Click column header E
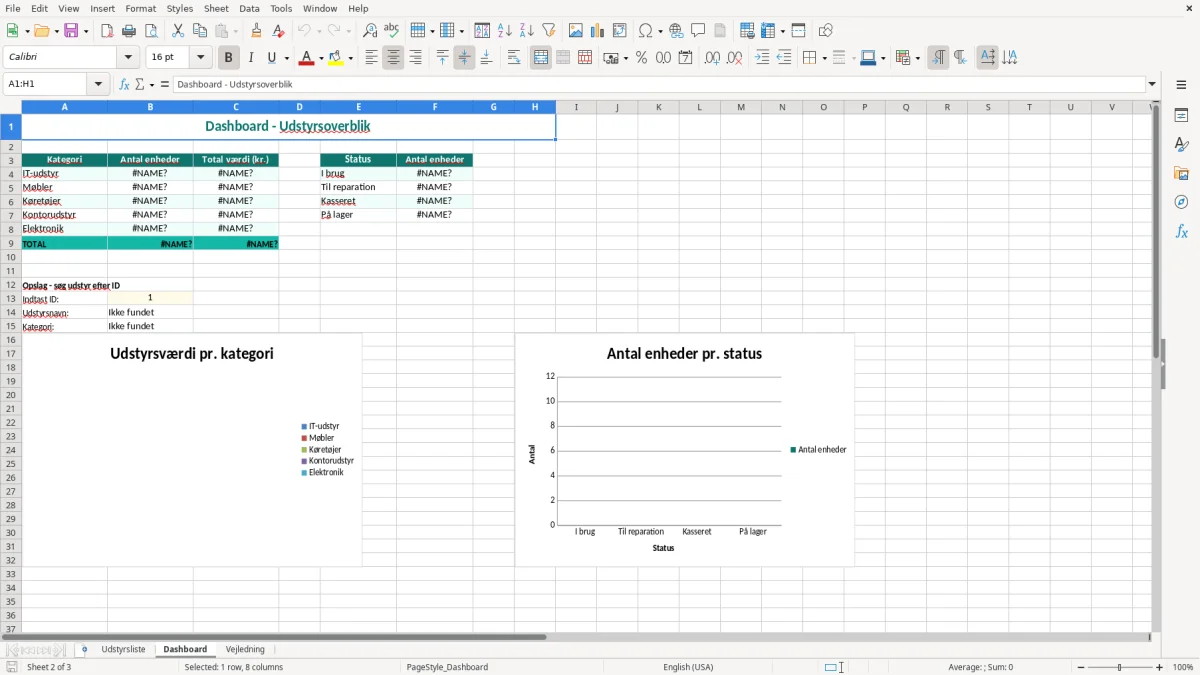This screenshot has width=1200, height=675. 358,107
